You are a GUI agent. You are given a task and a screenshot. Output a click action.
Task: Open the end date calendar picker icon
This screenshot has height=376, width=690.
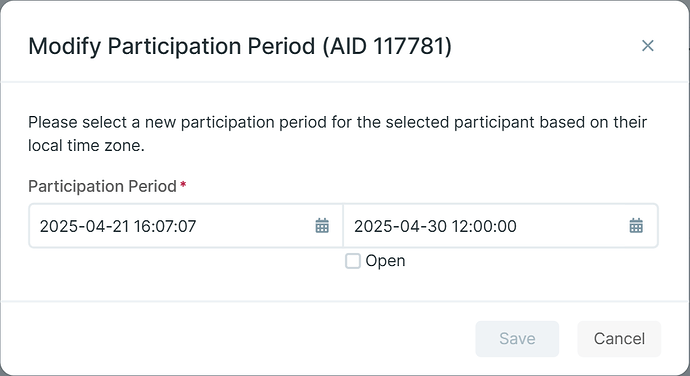(x=636, y=225)
